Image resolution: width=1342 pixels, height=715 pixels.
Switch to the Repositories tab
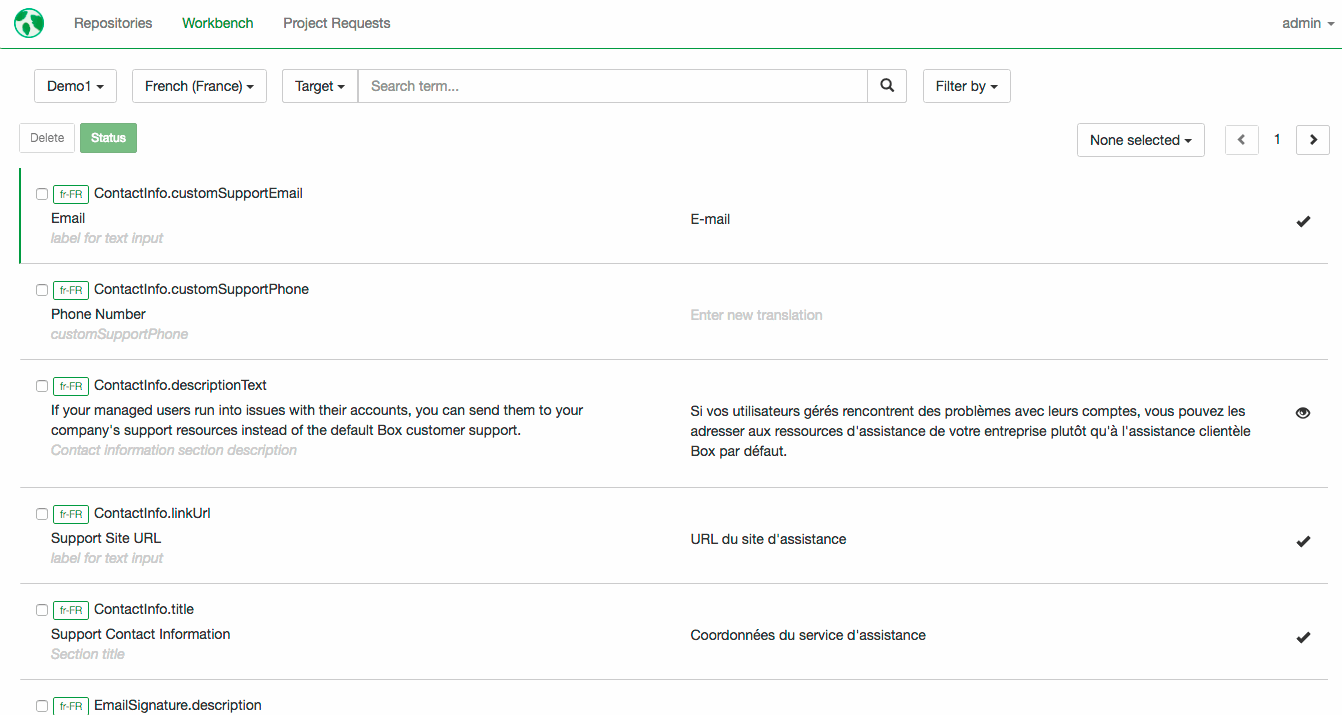point(113,23)
